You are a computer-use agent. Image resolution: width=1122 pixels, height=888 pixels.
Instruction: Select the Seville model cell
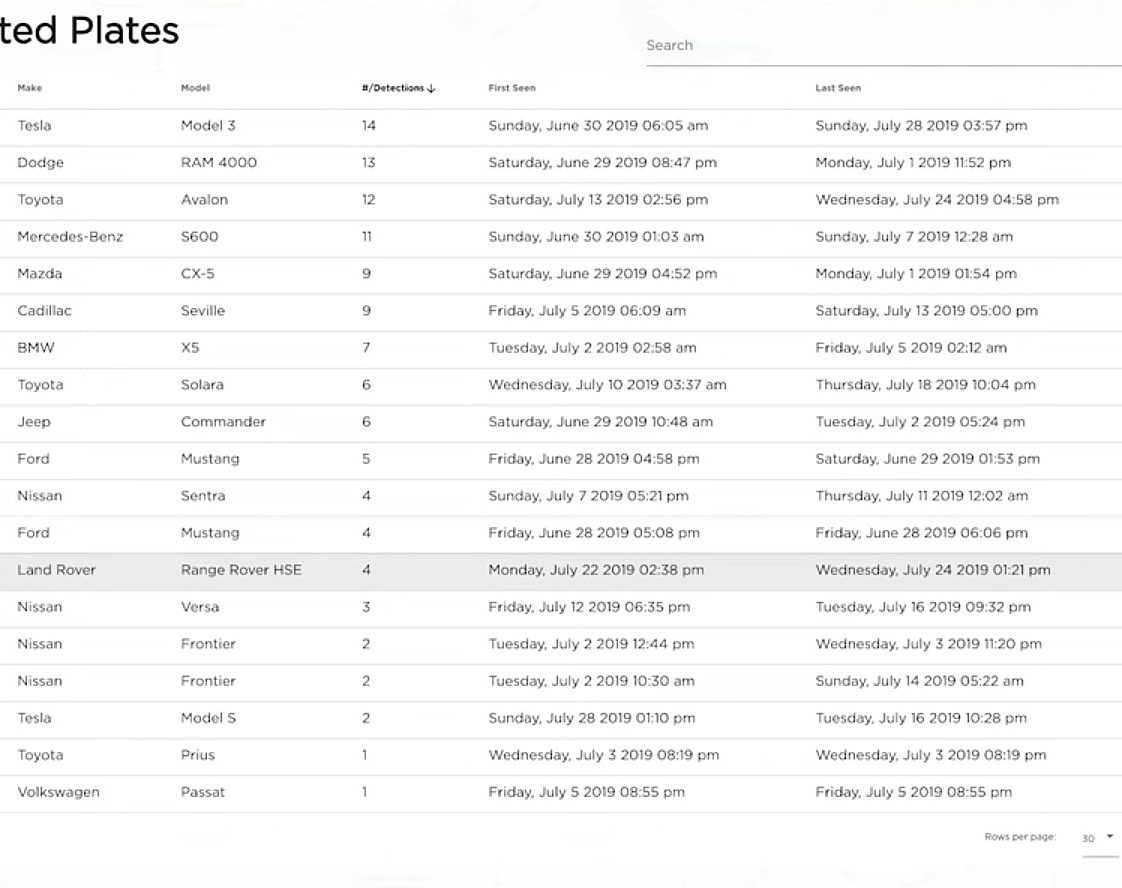[203, 311]
